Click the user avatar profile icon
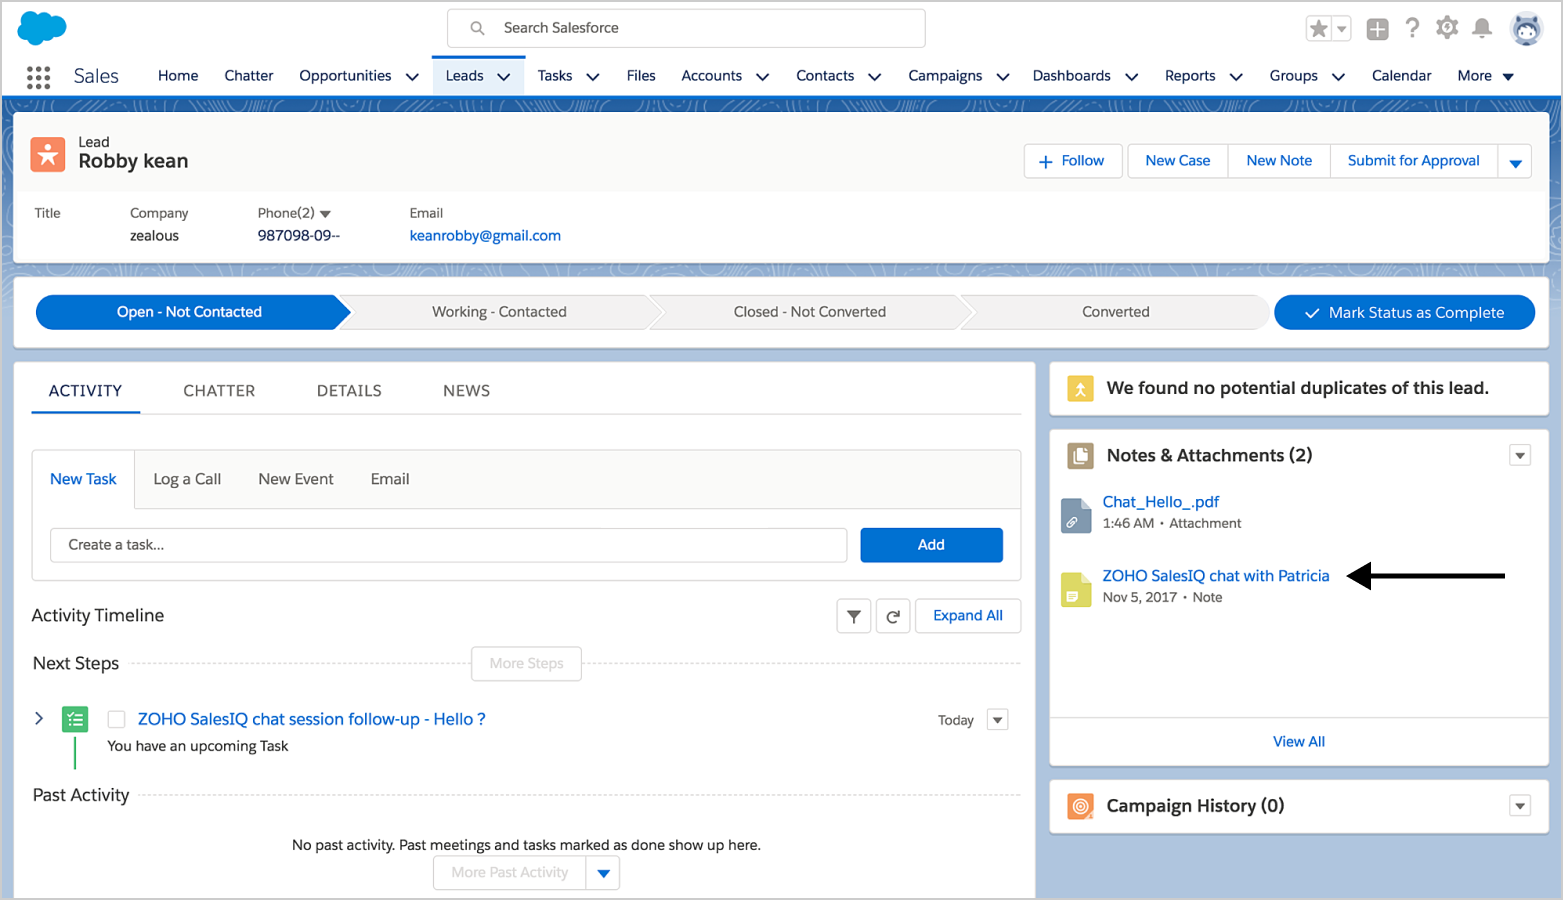The width and height of the screenshot is (1563, 900). (x=1526, y=29)
